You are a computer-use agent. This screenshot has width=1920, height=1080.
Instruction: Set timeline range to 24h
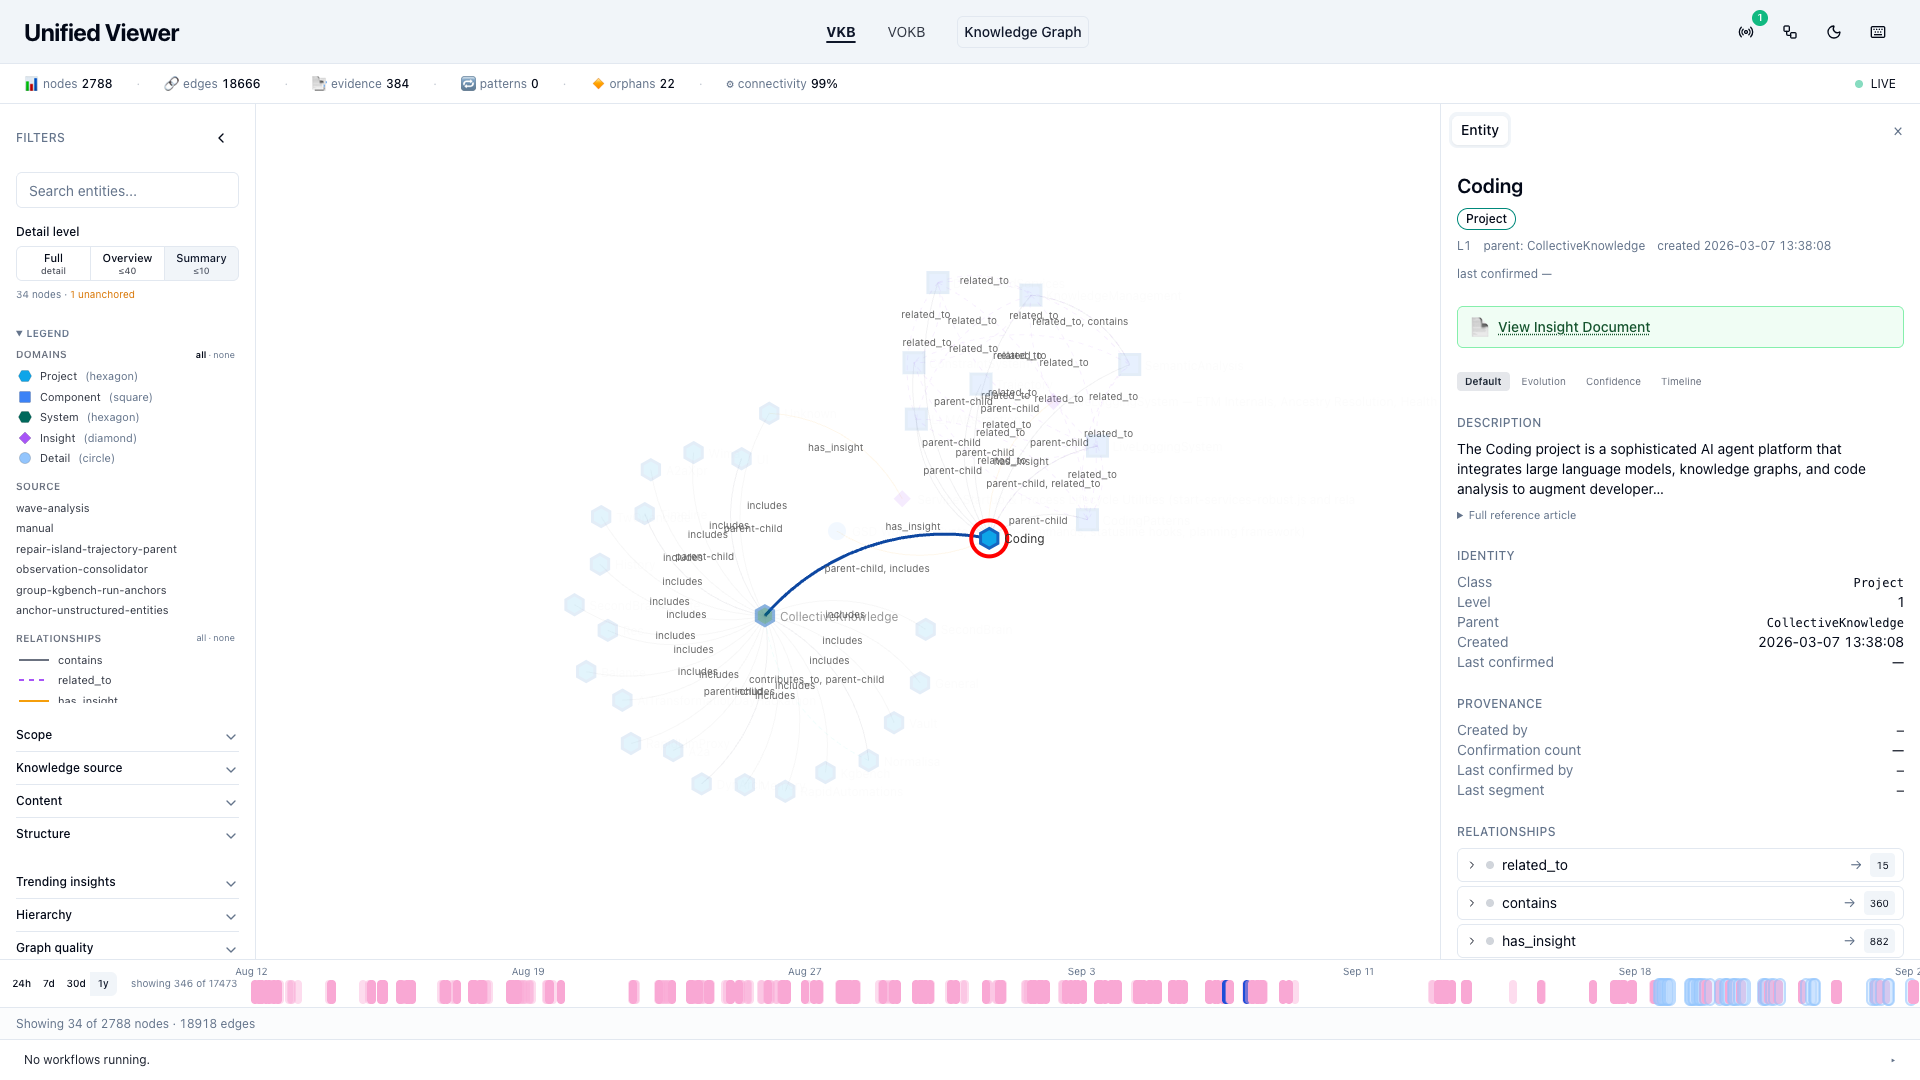click(x=21, y=984)
